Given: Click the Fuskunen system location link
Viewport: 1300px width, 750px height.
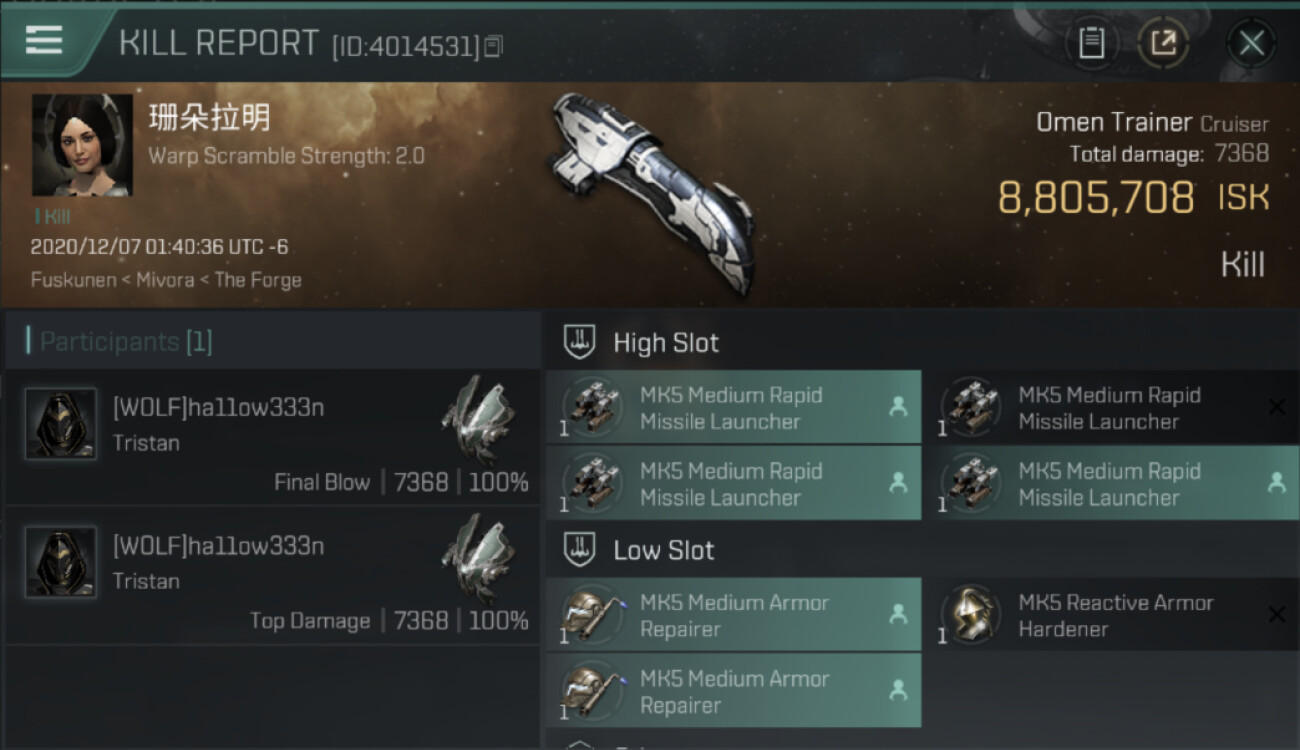Looking at the screenshot, I should tap(73, 280).
